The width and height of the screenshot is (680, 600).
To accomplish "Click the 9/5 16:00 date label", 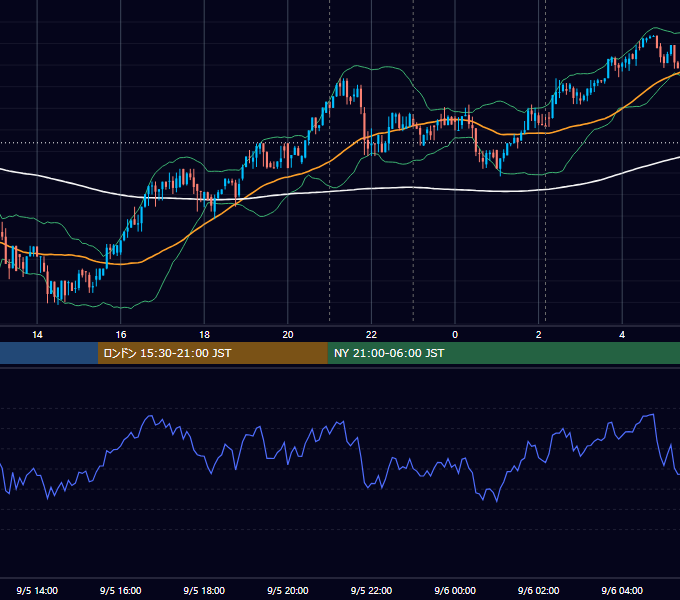I will point(121,590).
